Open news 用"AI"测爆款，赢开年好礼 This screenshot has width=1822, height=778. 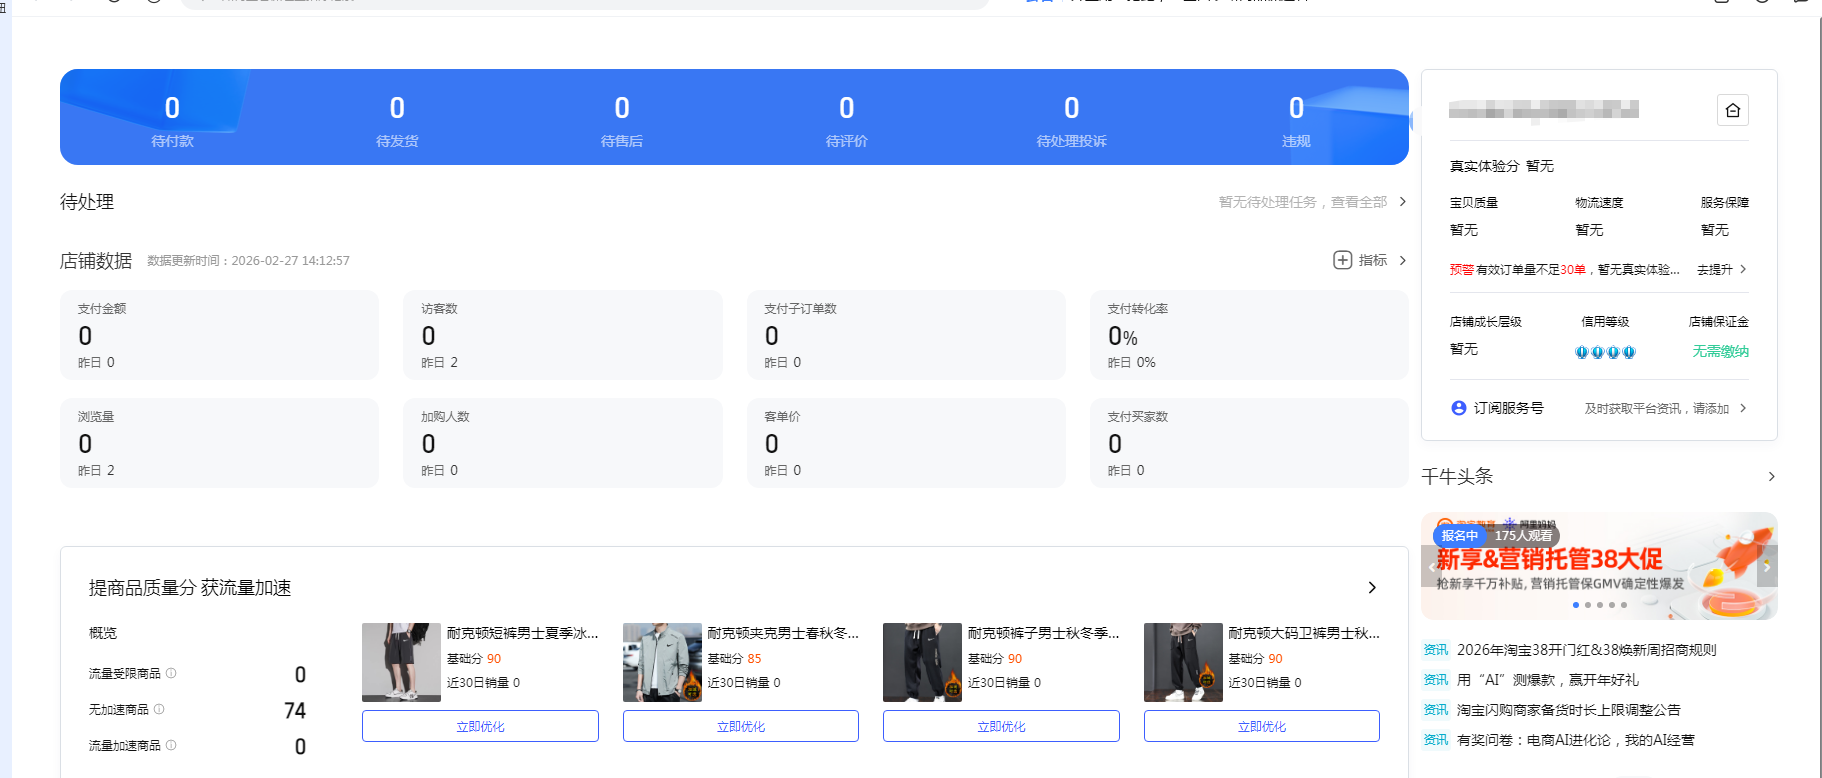point(1548,680)
